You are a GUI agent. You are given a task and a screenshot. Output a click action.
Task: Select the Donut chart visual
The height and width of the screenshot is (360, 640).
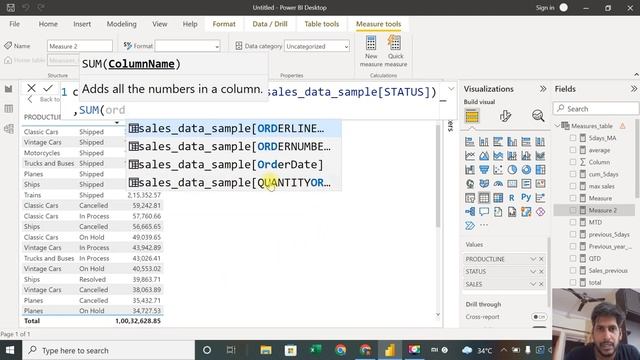(x=526, y=170)
